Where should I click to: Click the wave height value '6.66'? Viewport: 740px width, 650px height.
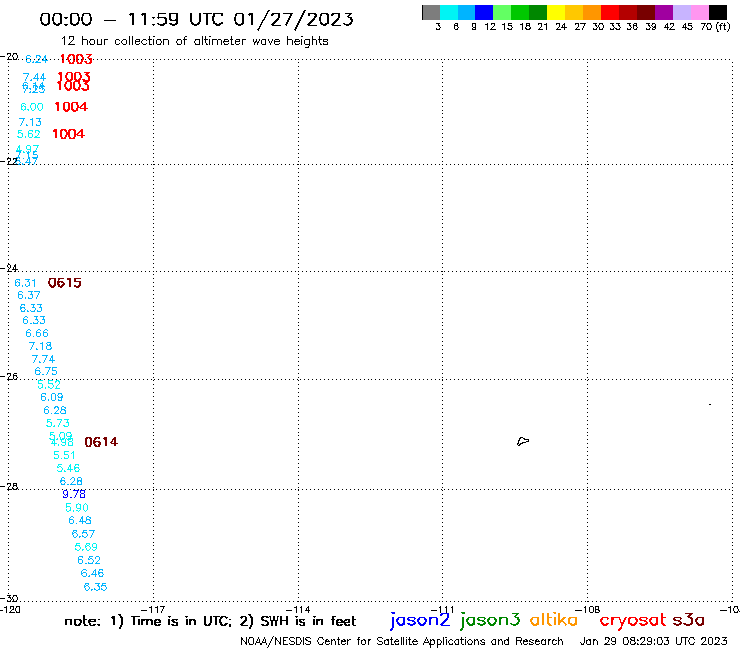(37, 333)
